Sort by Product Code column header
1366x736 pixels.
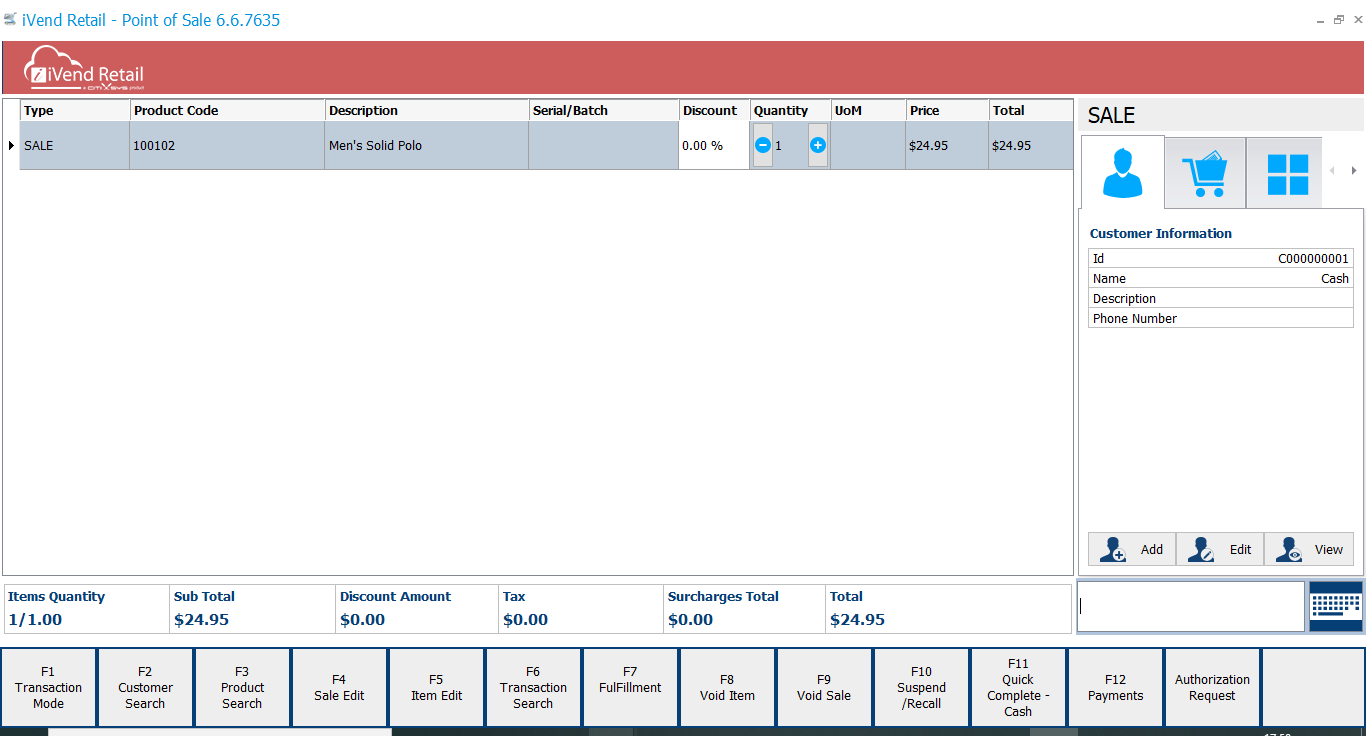point(227,111)
